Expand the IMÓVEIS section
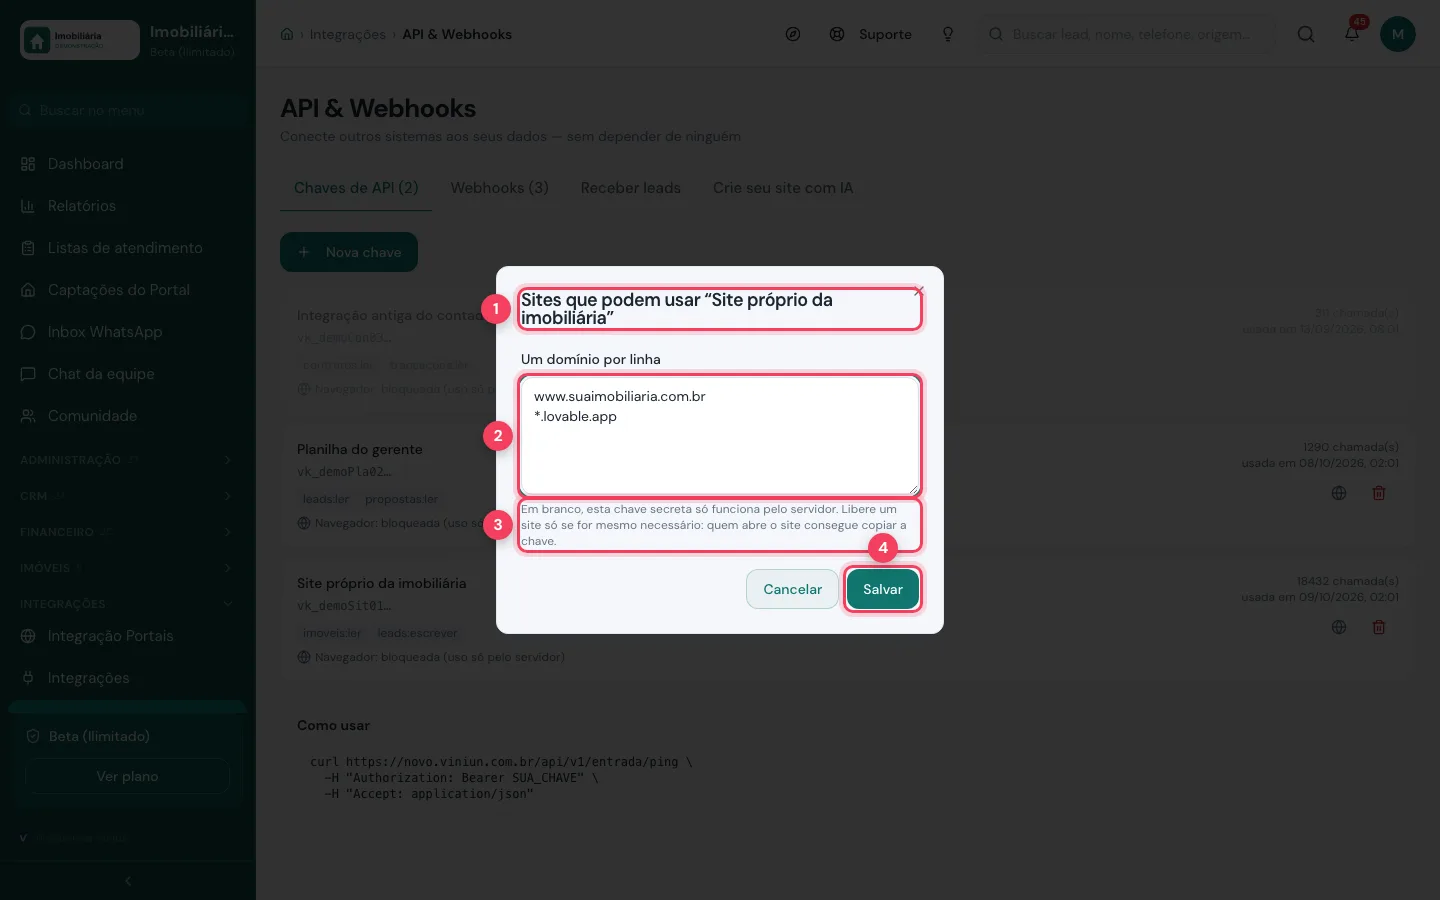This screenshot has width=1440, height=900. (x=127, y=568)
